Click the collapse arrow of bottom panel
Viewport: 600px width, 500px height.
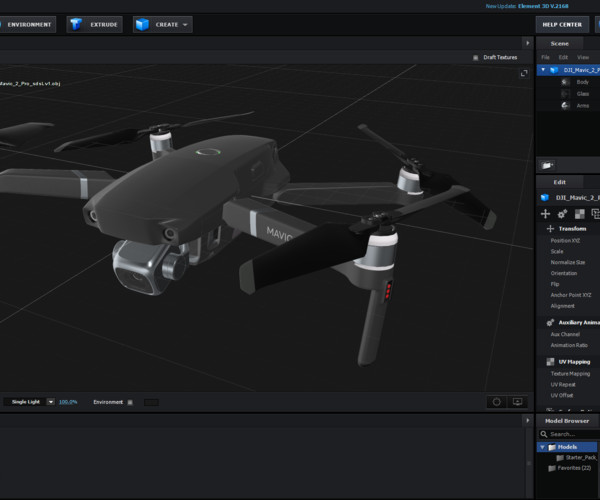pyautogui.click(x=528, y=420)
